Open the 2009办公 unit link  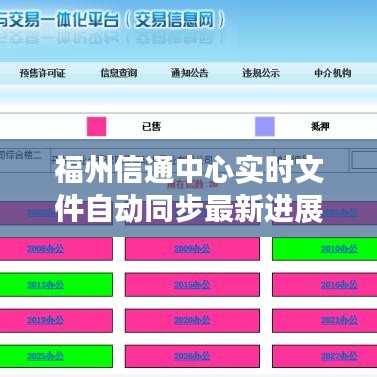click(192, 249)
